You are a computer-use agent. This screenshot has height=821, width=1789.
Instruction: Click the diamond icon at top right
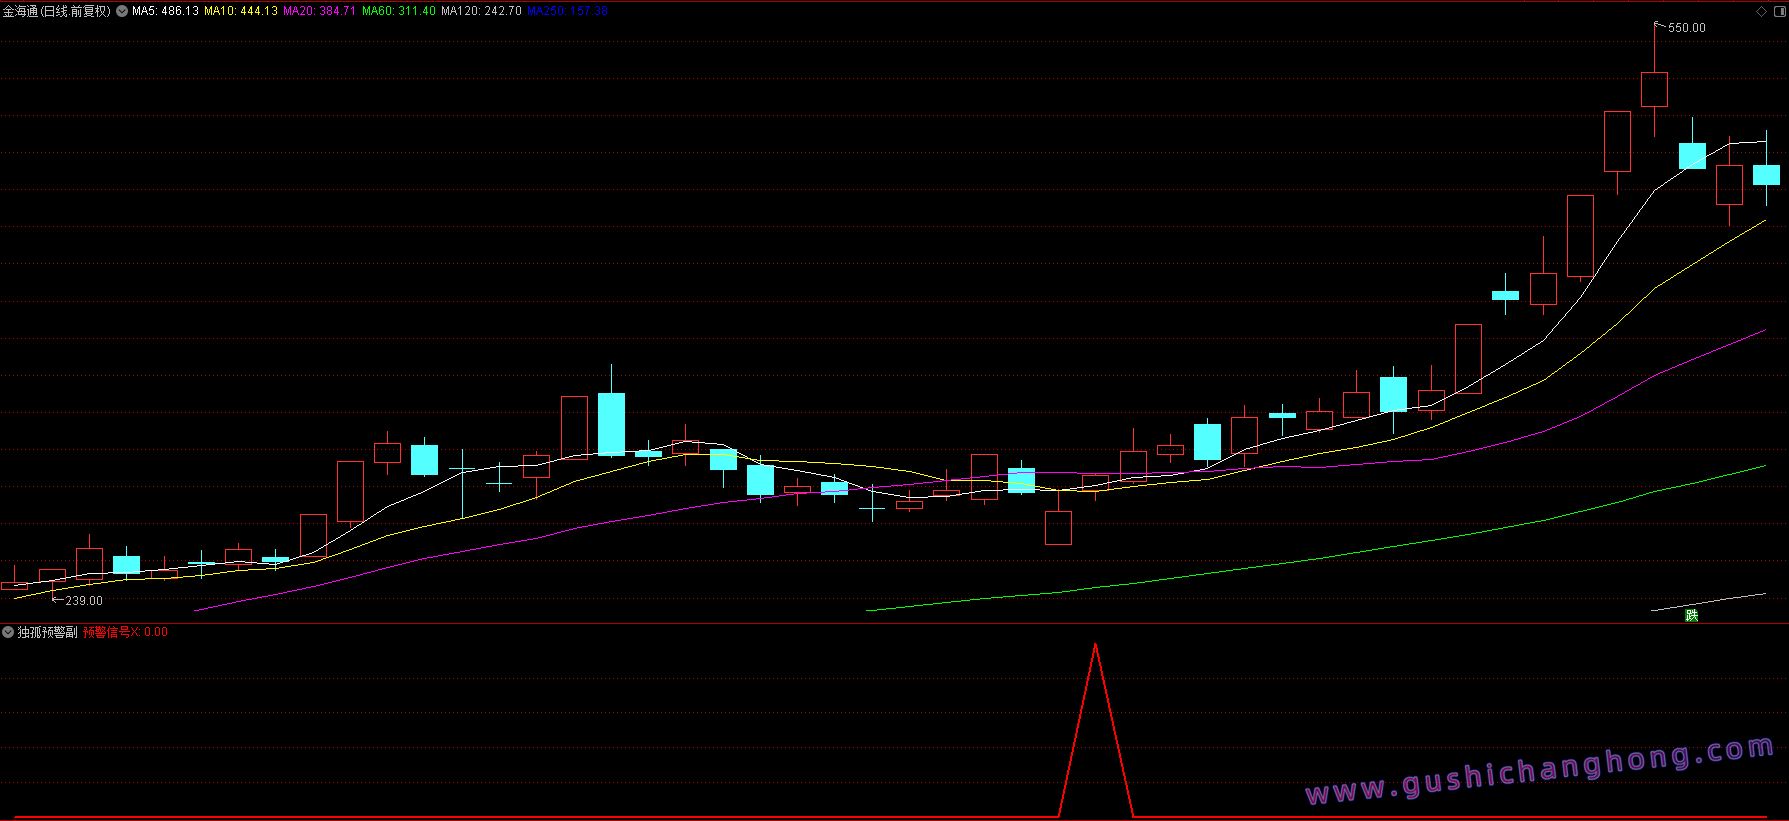[1761, 11]
